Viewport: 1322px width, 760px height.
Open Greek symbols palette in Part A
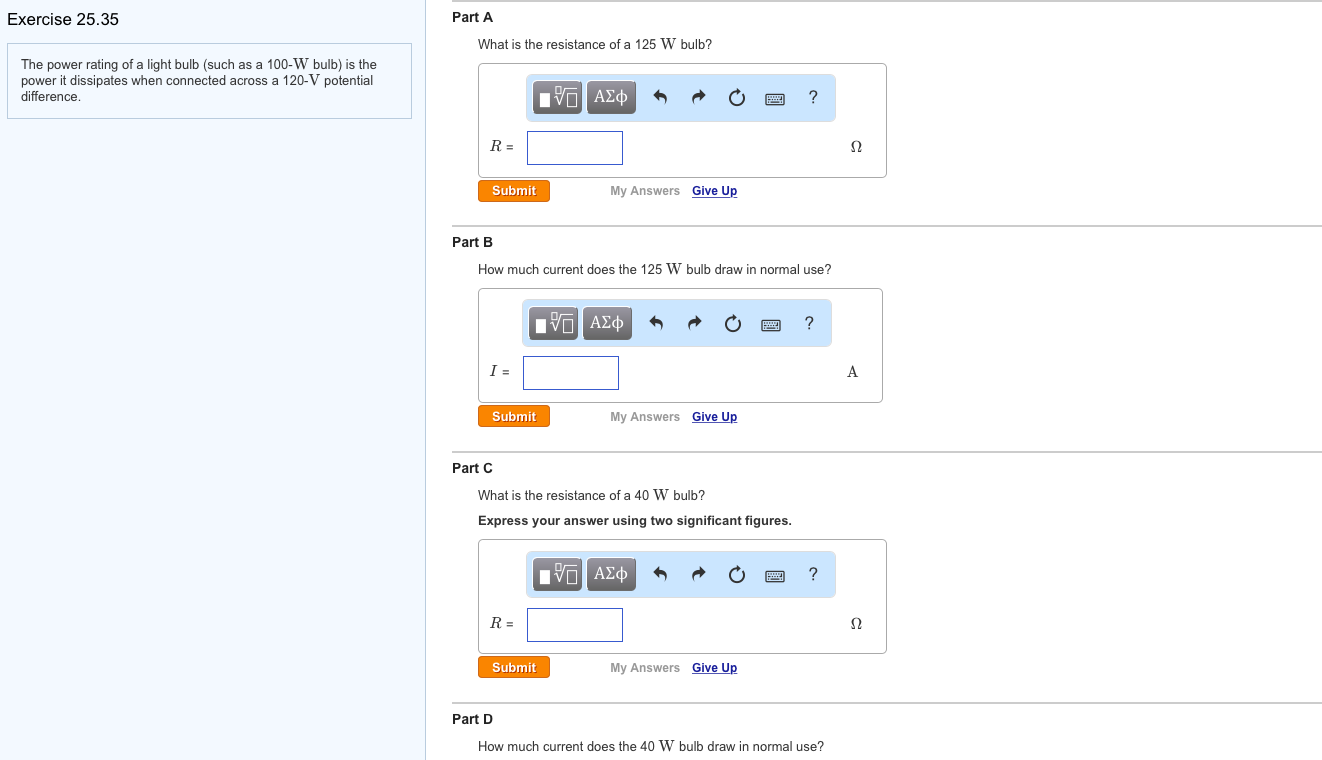point(610,97)
